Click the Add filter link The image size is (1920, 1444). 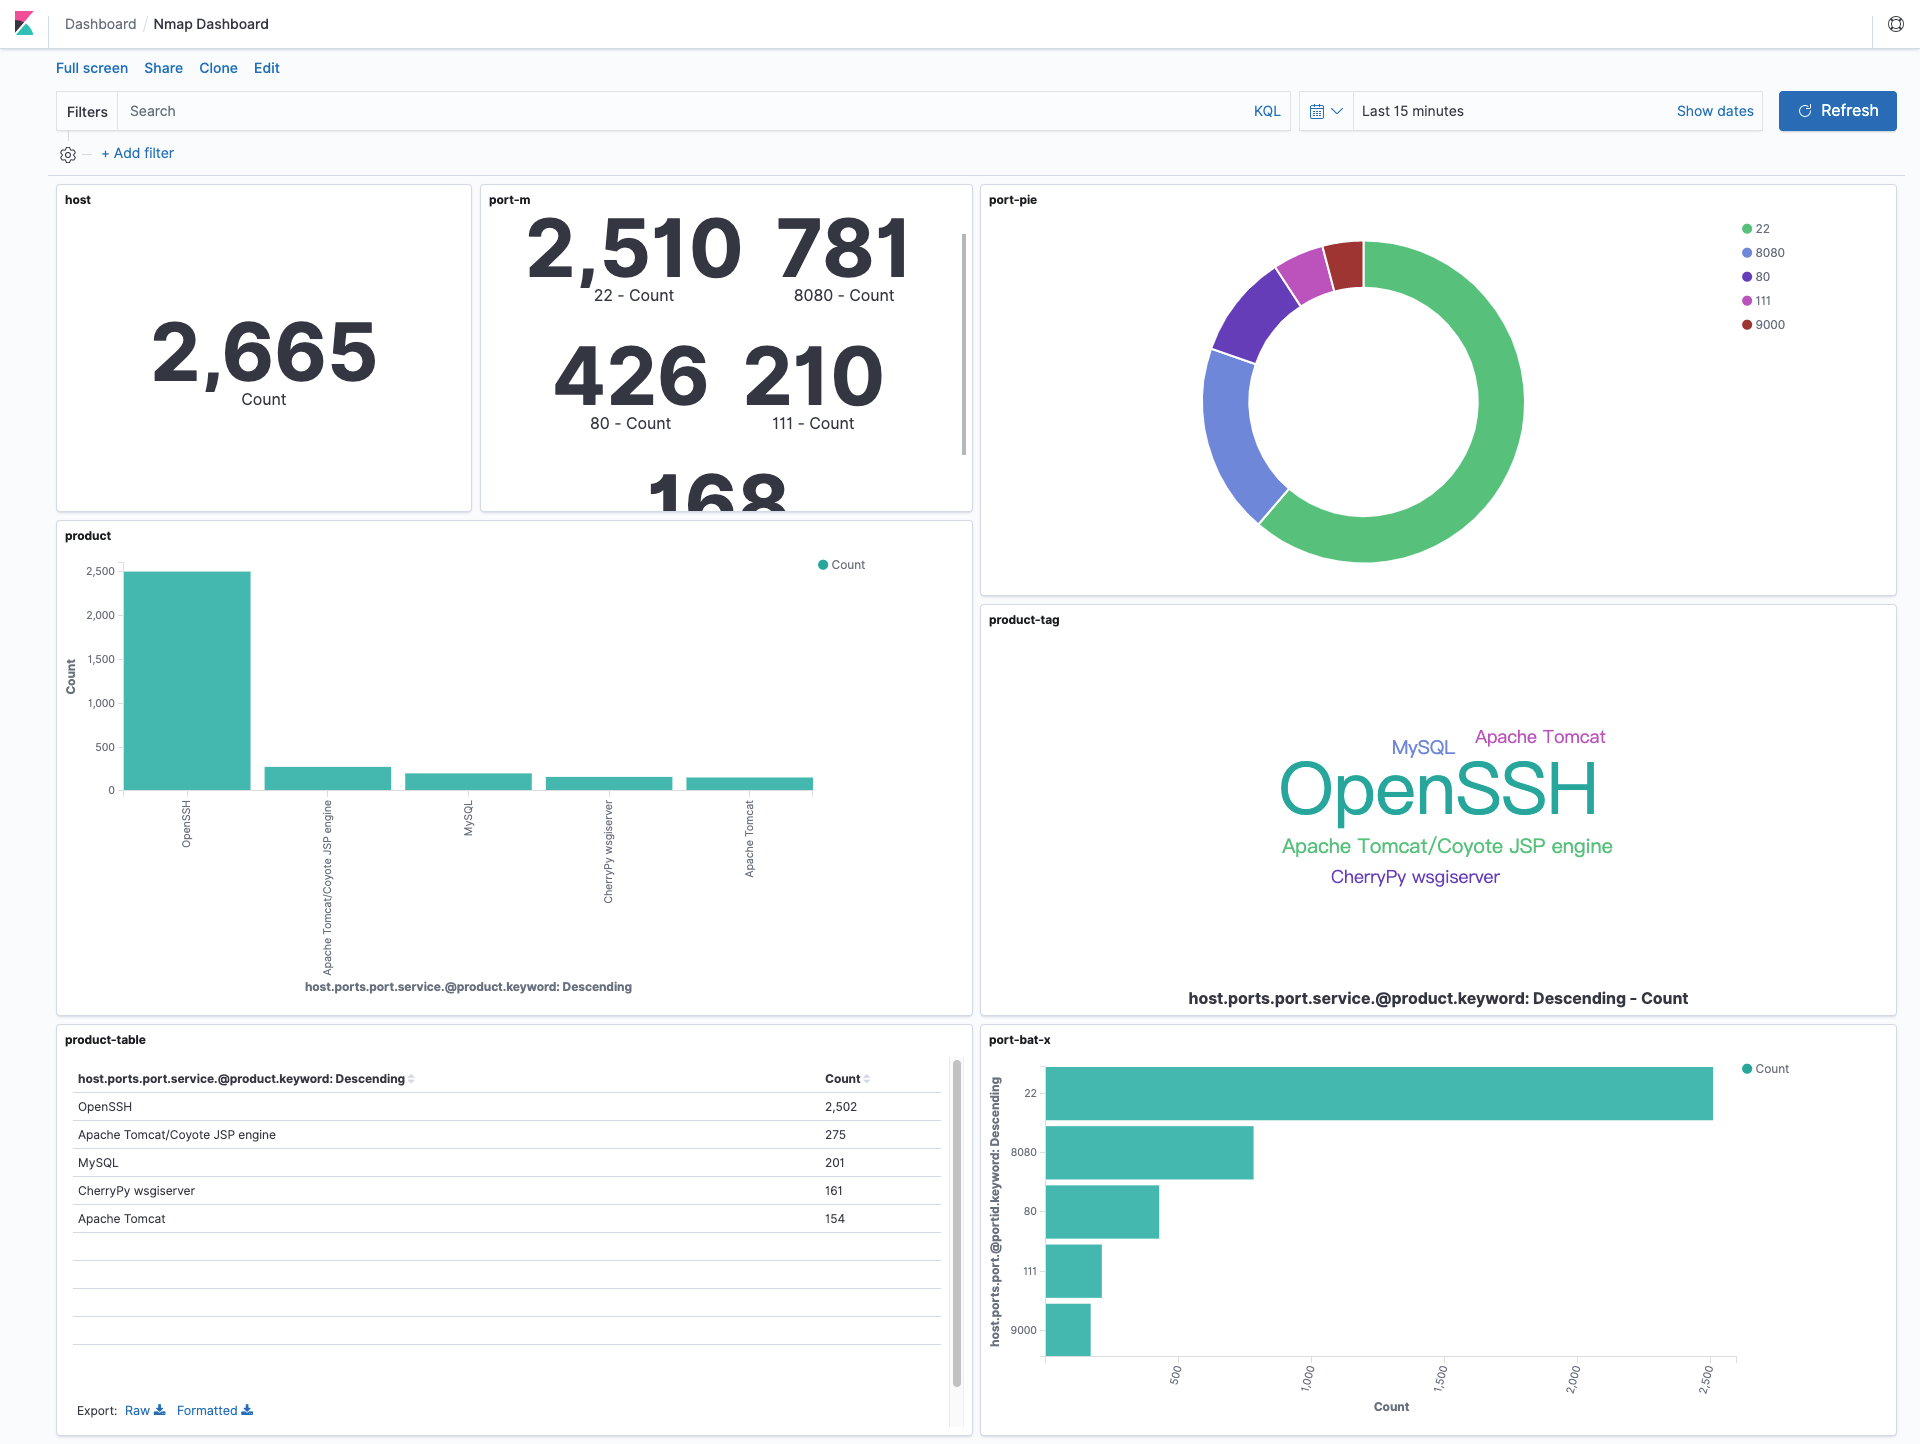coord(137,153)
